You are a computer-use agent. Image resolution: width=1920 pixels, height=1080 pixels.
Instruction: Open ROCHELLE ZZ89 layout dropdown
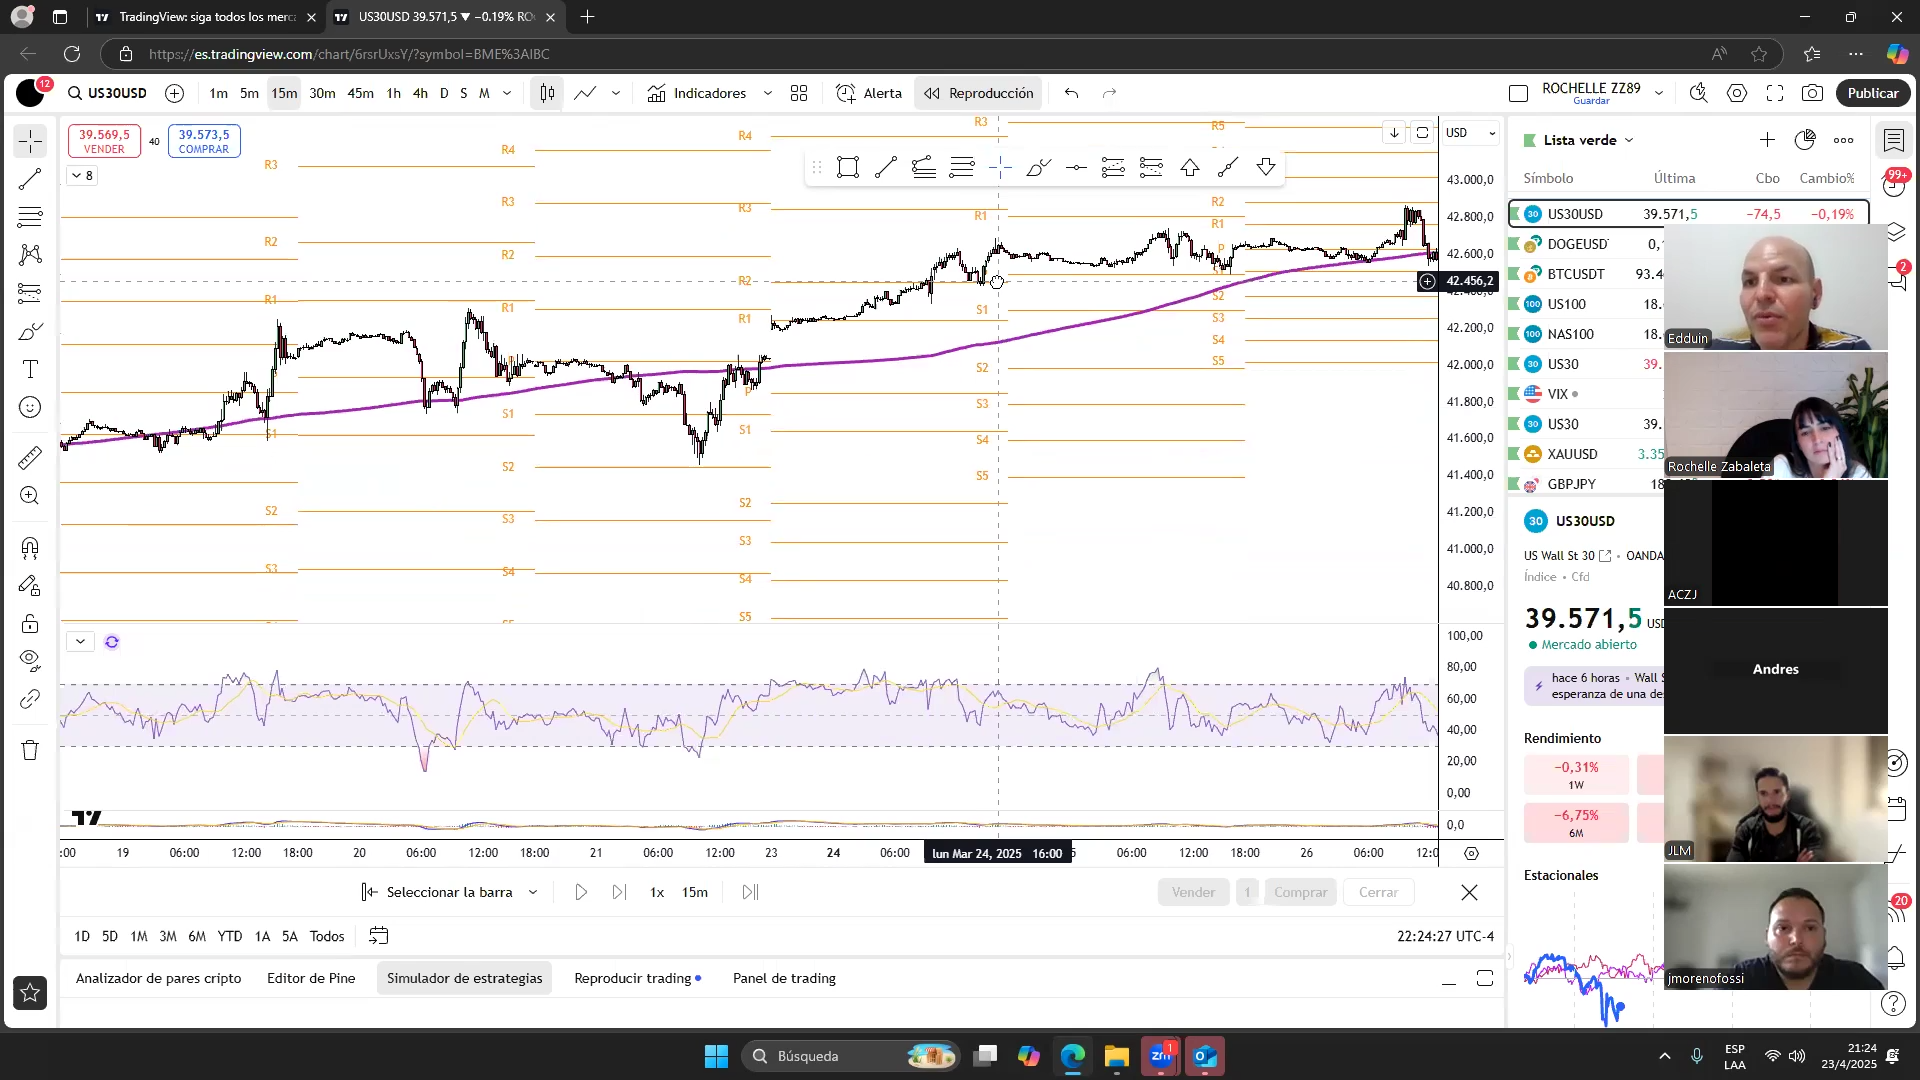coord(1658,93)
